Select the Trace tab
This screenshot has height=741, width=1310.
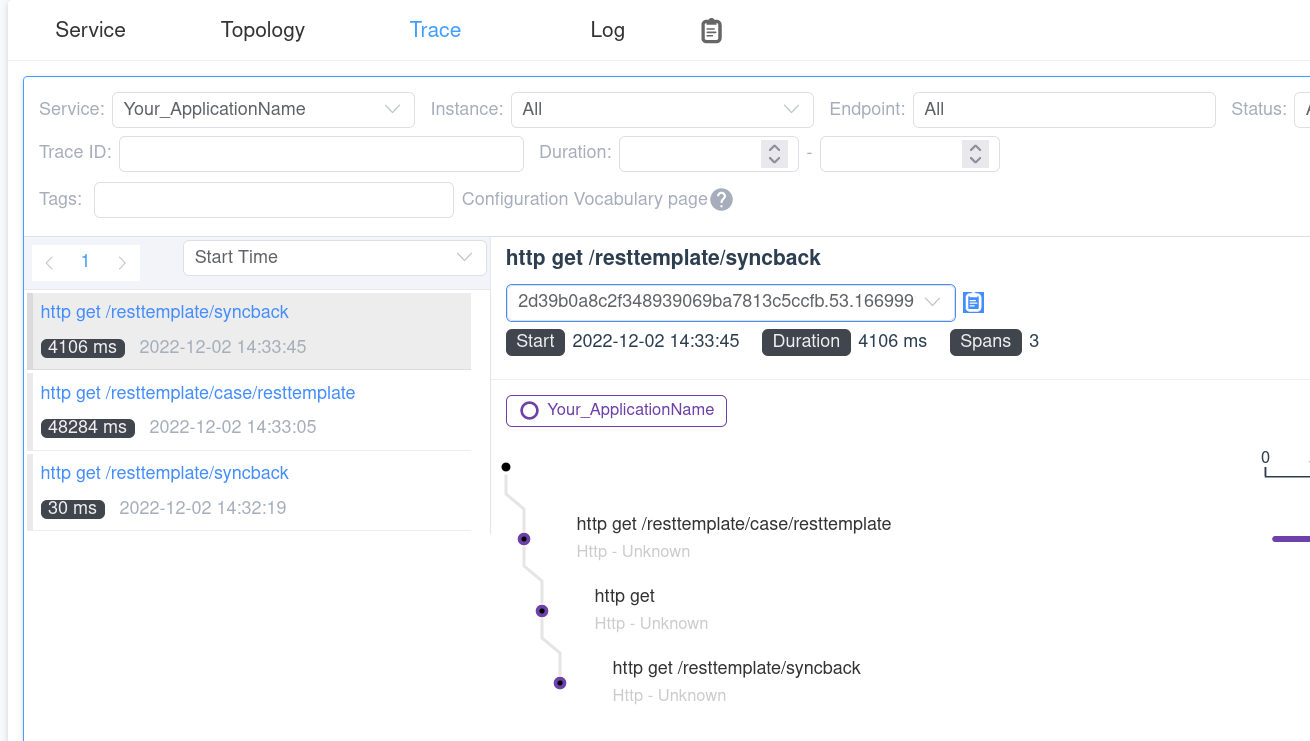tap(435, 30)
